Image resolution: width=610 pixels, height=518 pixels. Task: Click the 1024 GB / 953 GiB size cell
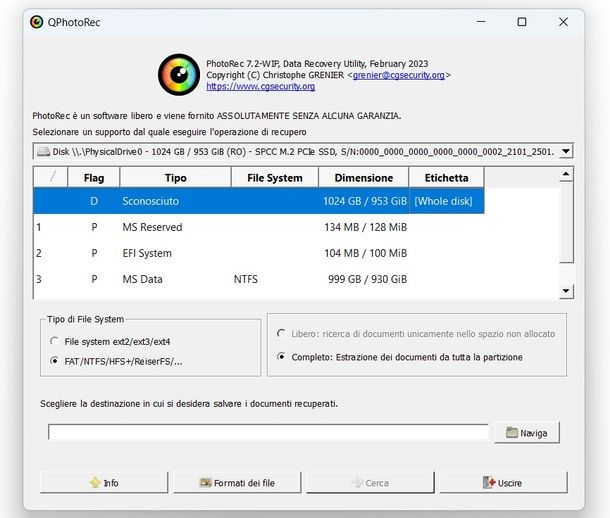[x=365, y=201]
